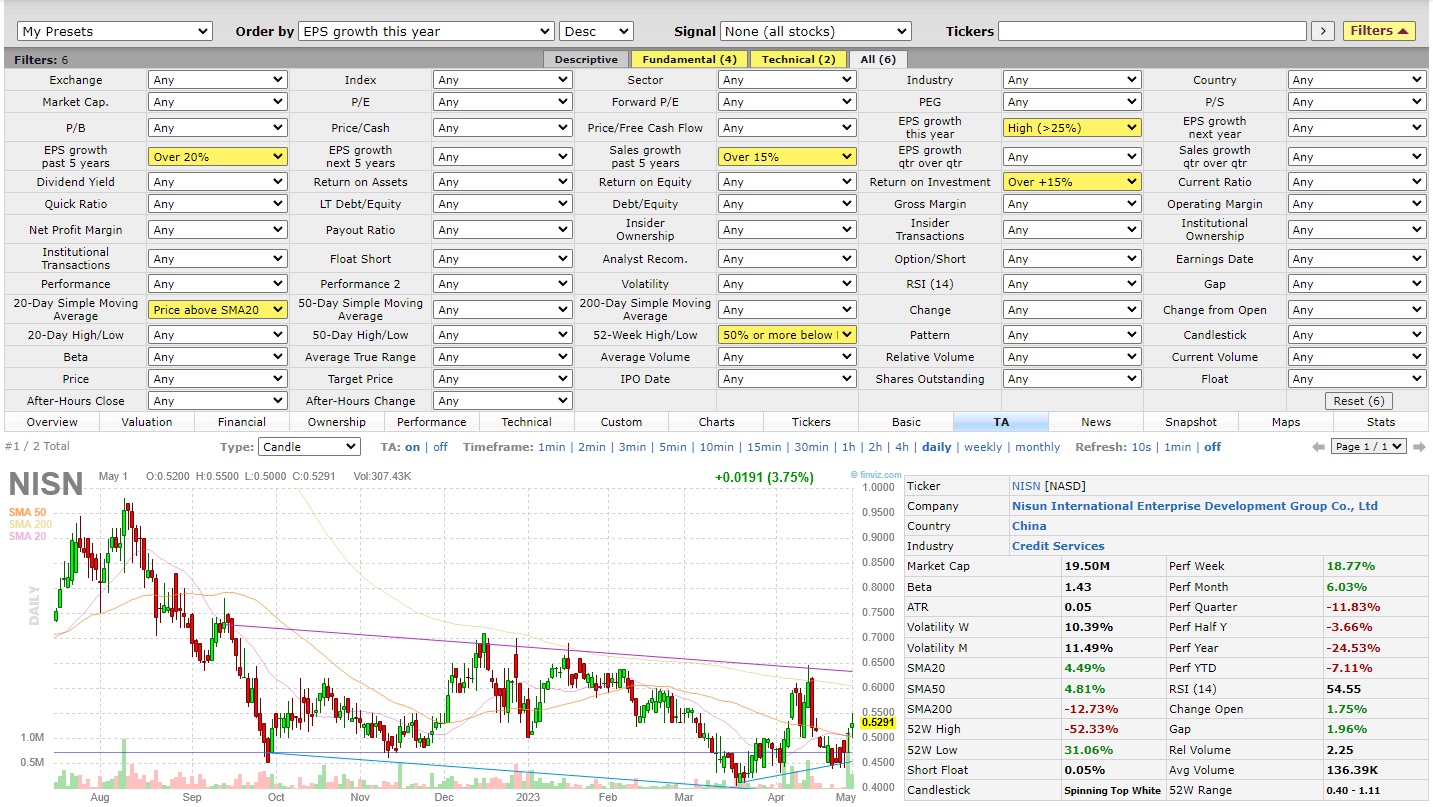
Task: Click the Reset (6) button
Action: (1358, 400)
